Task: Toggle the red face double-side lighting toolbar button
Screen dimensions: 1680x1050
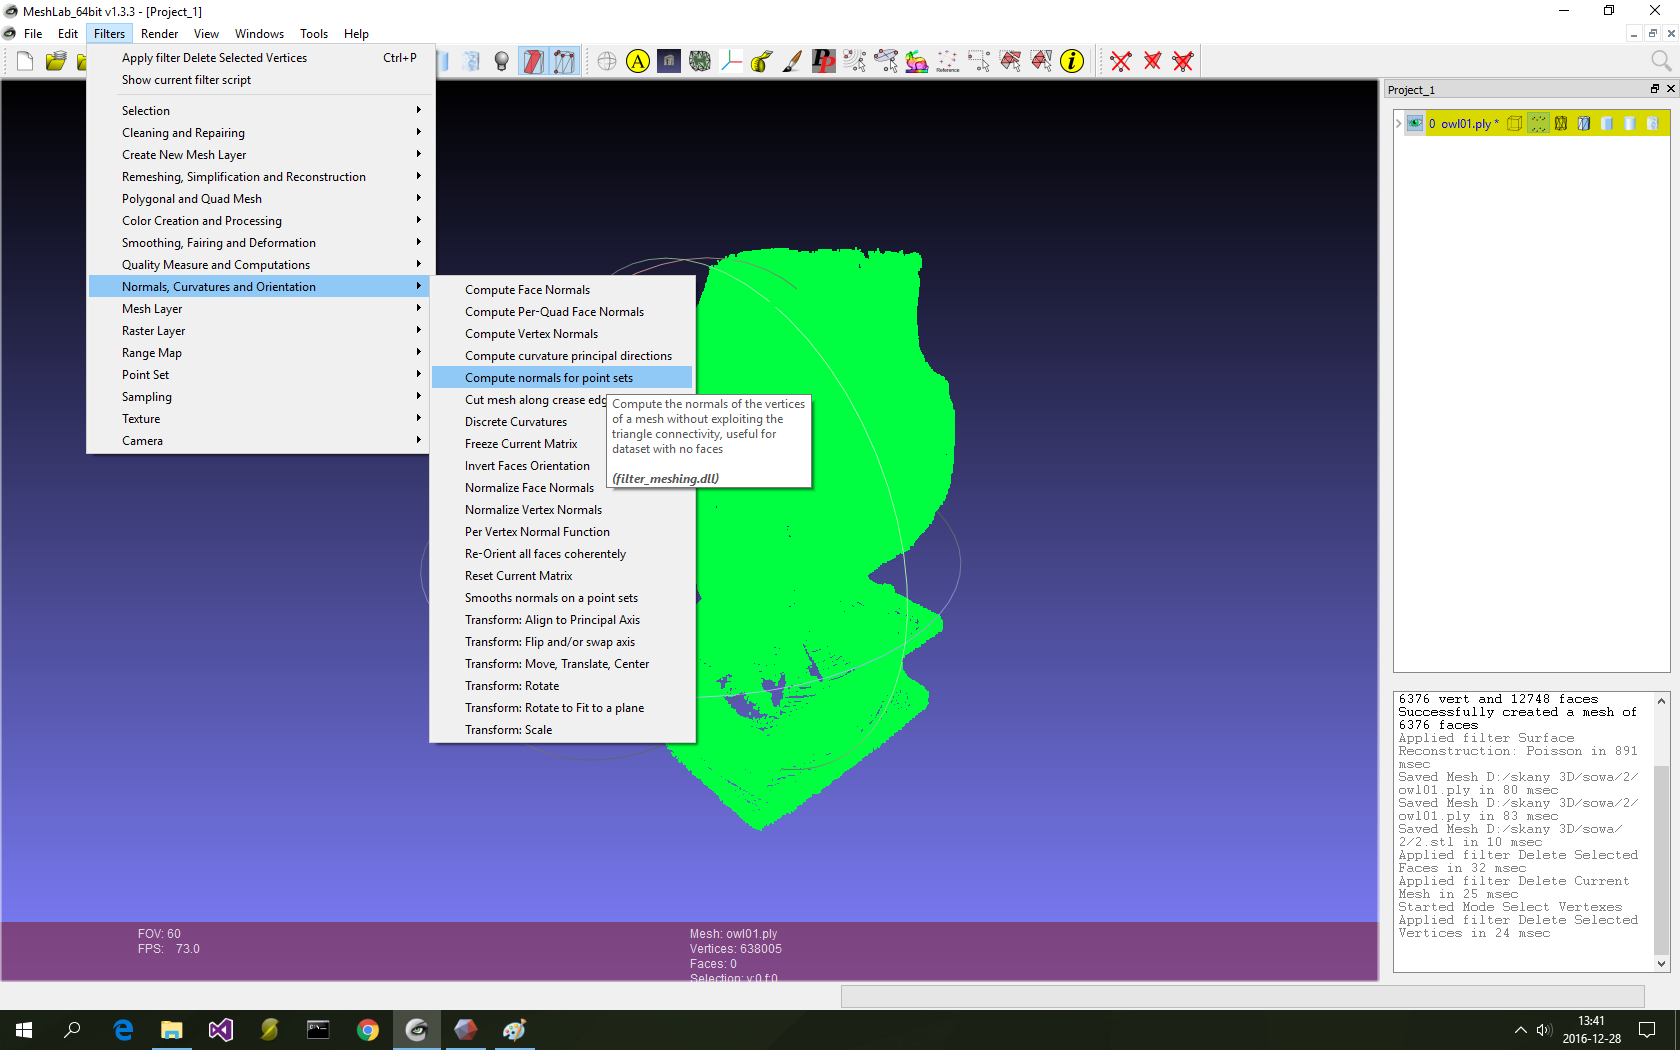Action: tap(533, 62)
